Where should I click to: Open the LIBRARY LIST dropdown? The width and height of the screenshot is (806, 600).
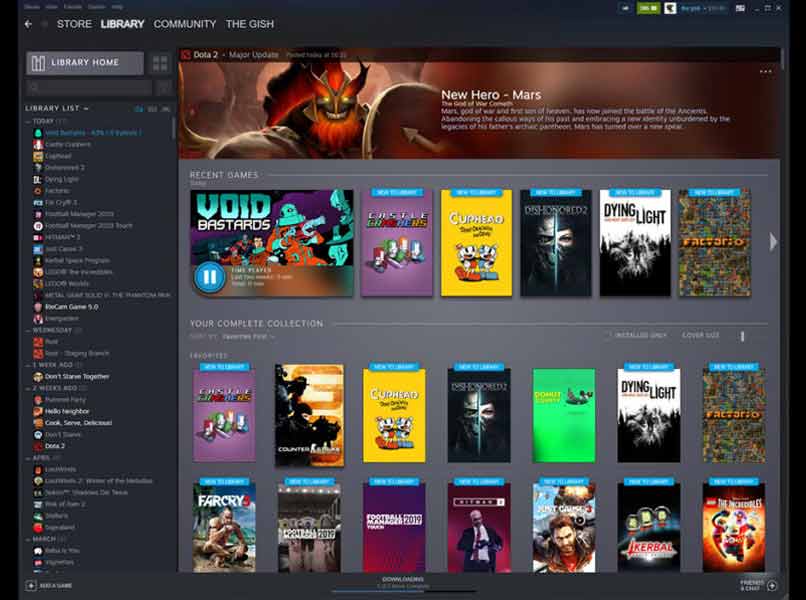57,108
